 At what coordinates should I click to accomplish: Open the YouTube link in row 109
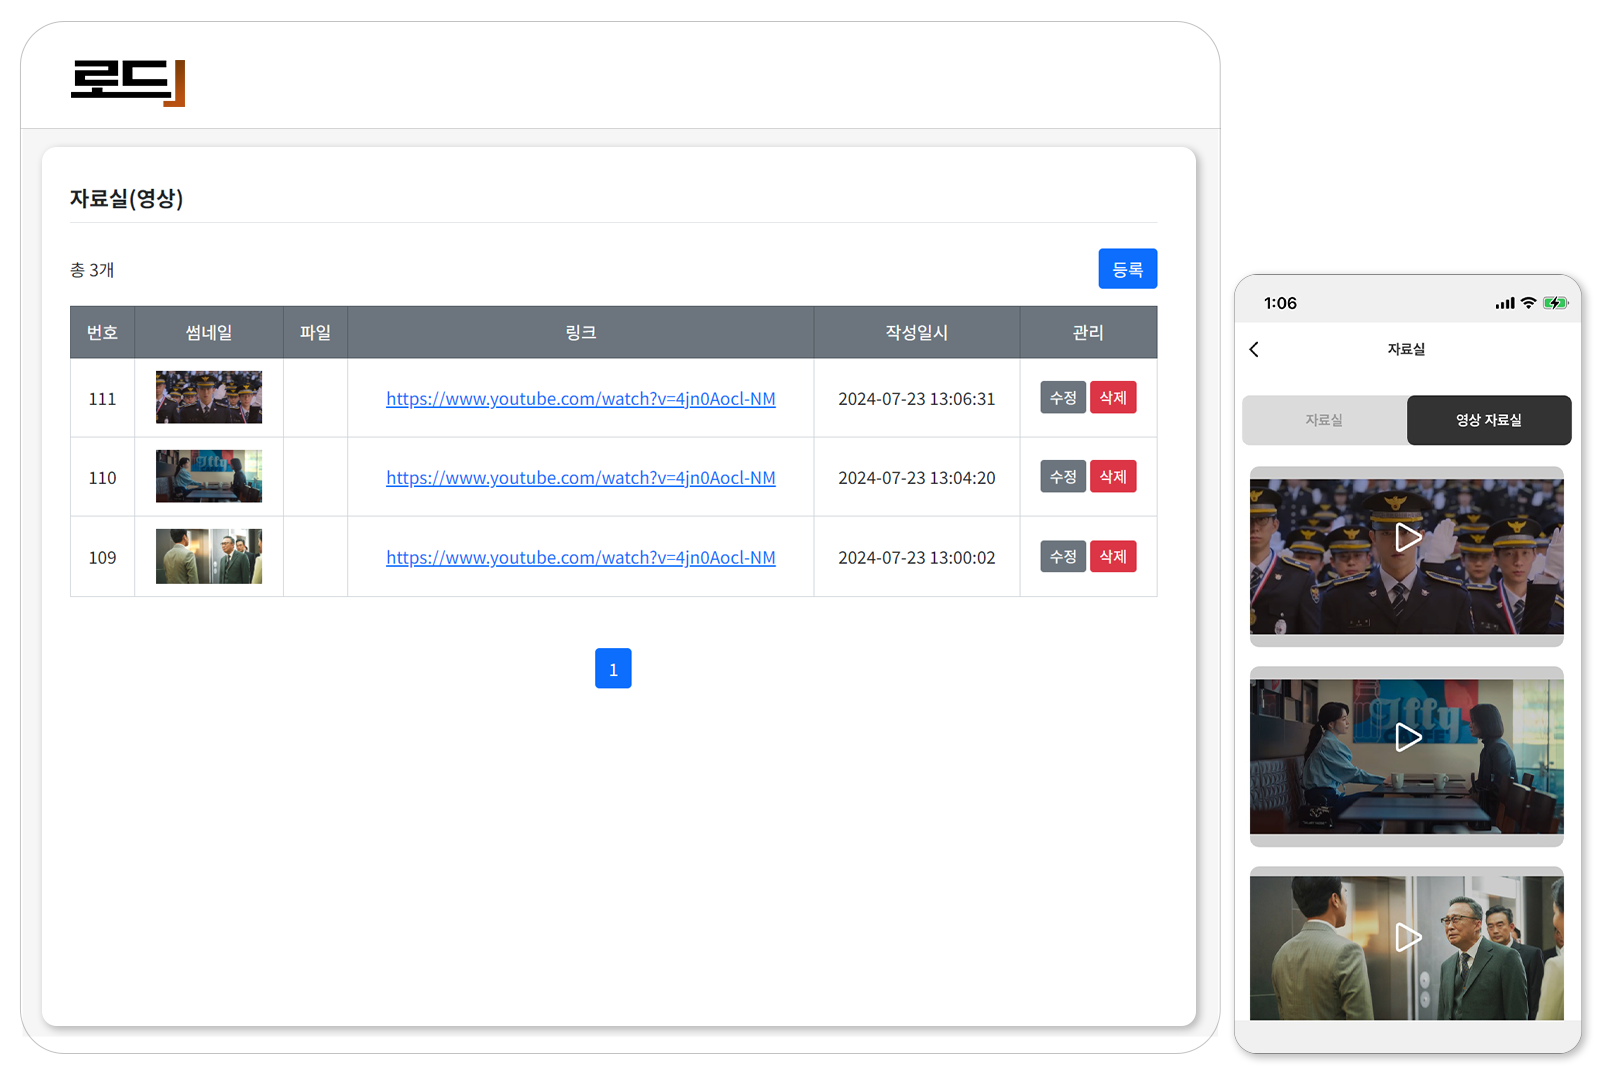pyautogui.click(x=581, y=558)
